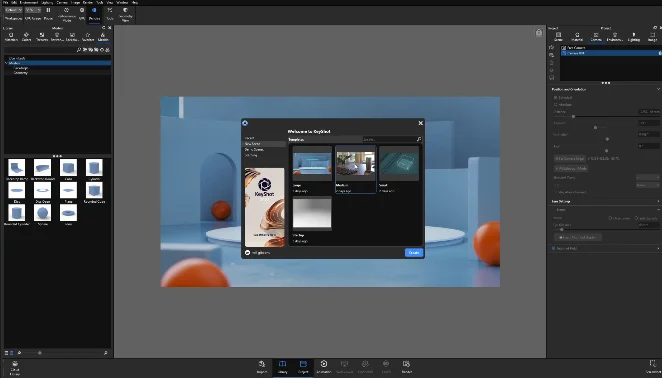
Task: Open the File menu
Action: click(5, 3)
